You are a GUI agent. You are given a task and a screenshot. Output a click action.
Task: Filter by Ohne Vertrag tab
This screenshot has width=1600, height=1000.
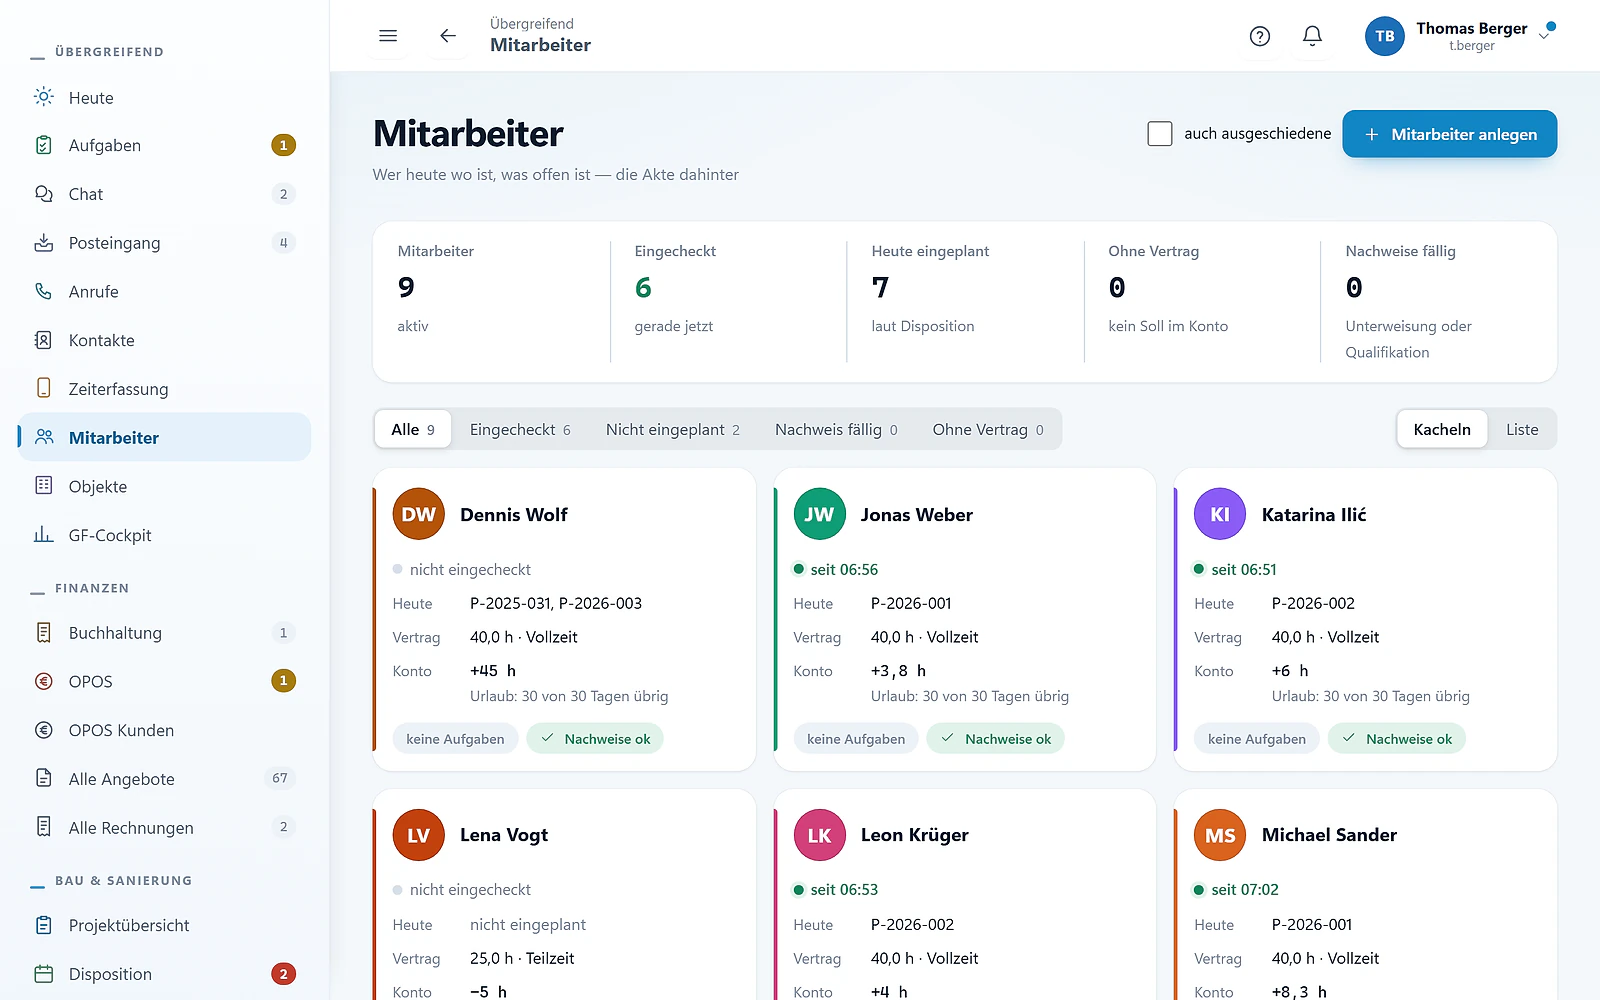[x=988, y=430]
